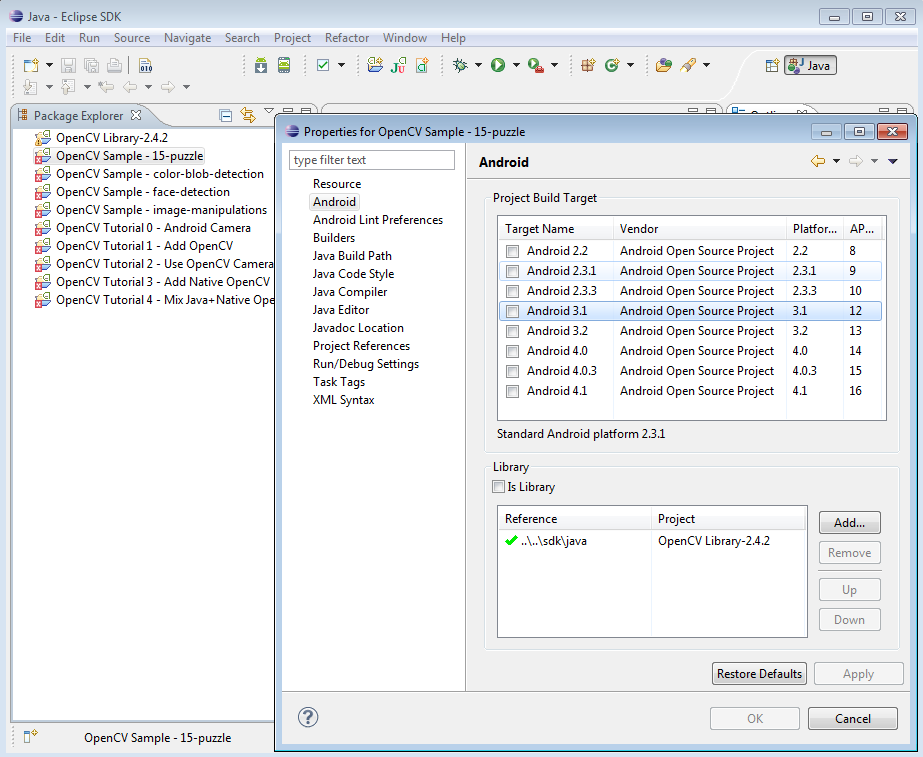Viewport: 923px width, 757px height.
Task: Click the binary 010 toolbar icon
Action: (145, 65)
